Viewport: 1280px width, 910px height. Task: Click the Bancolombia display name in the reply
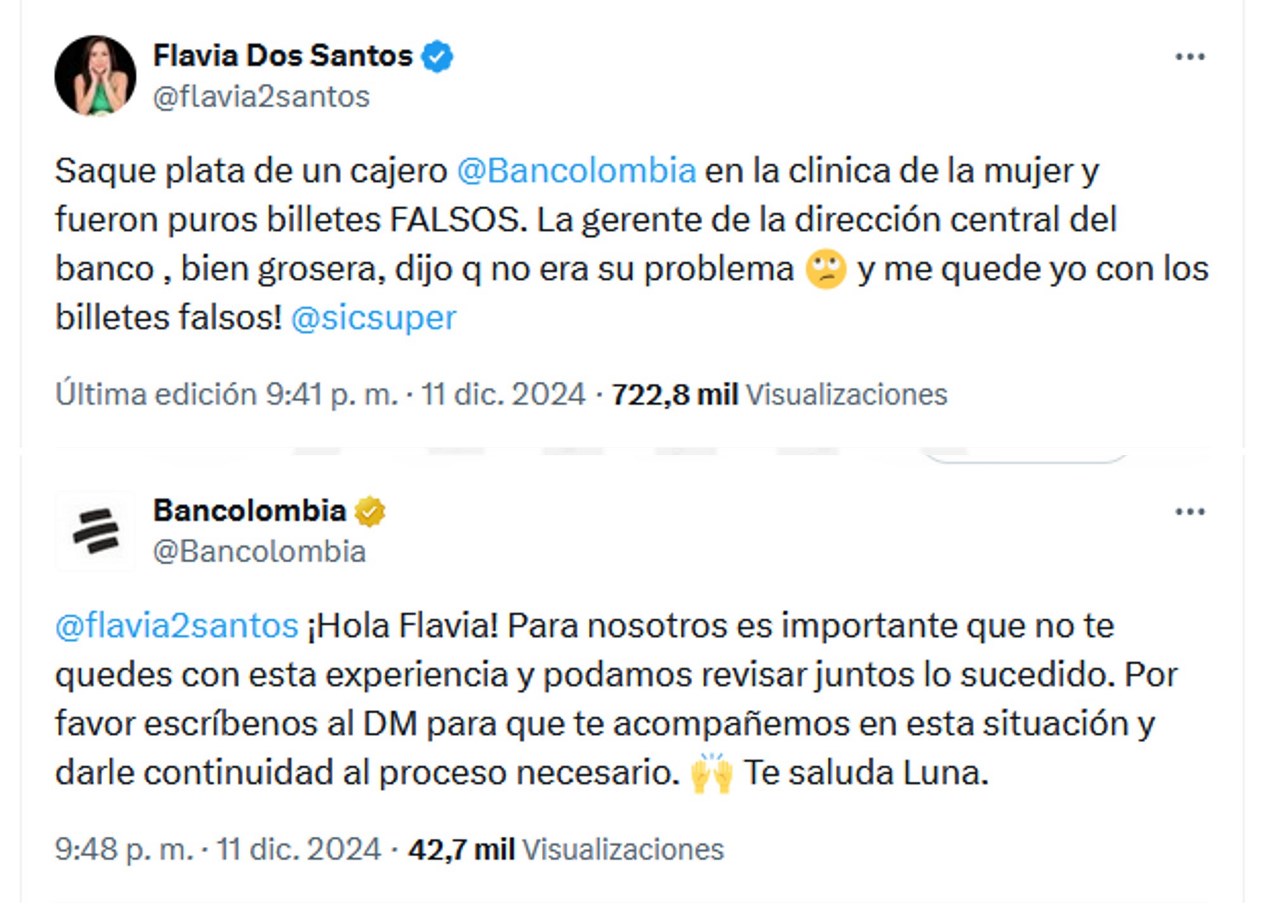point(249,511)
